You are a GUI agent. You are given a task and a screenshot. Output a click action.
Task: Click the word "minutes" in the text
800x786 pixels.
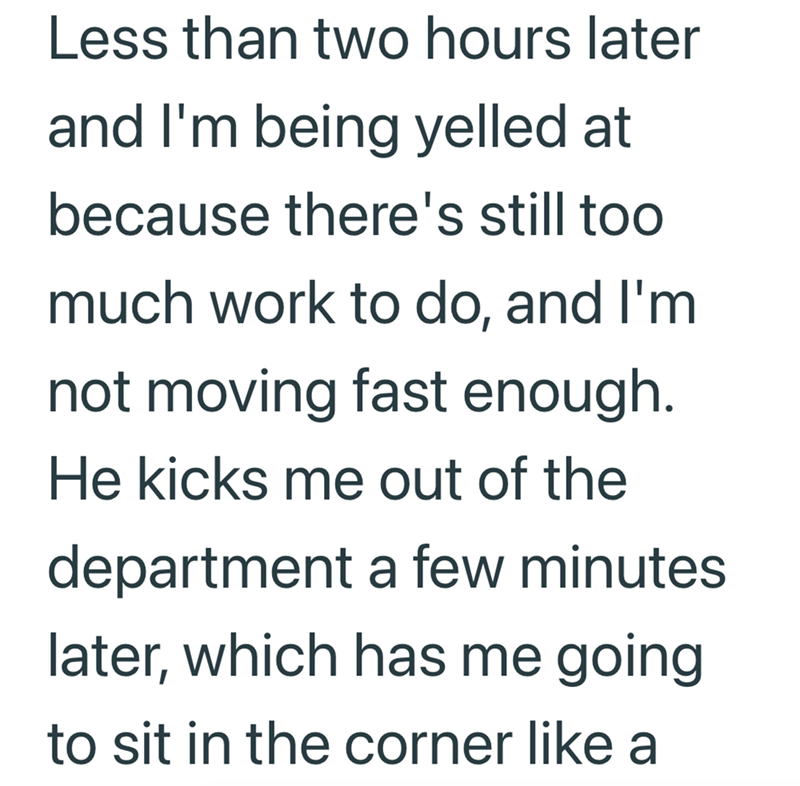[622, 567]
